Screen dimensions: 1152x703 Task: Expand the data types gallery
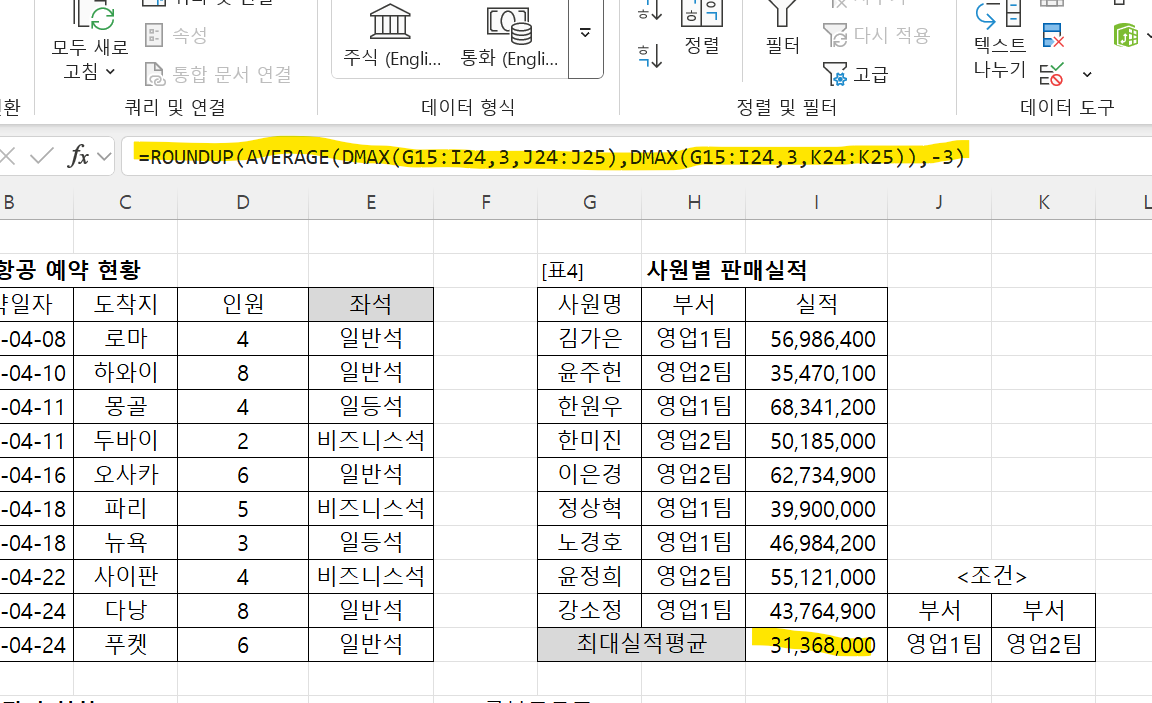(585, 32)
